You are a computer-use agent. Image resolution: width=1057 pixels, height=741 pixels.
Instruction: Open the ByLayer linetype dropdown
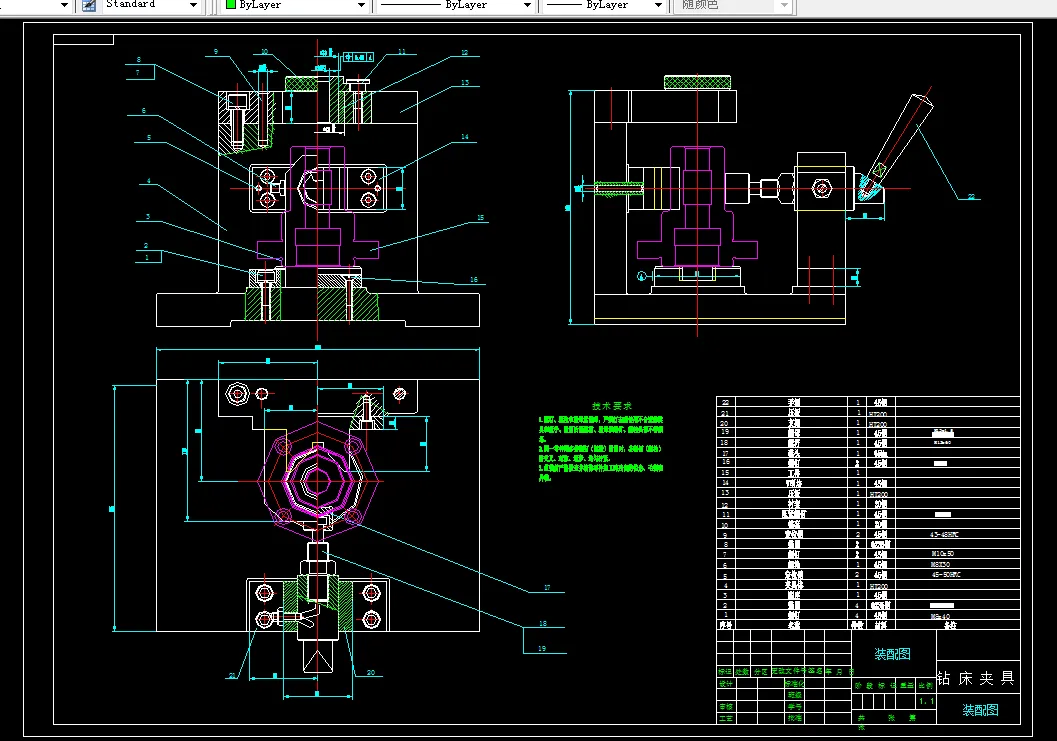pyautogui.click(x=527, y=5)
